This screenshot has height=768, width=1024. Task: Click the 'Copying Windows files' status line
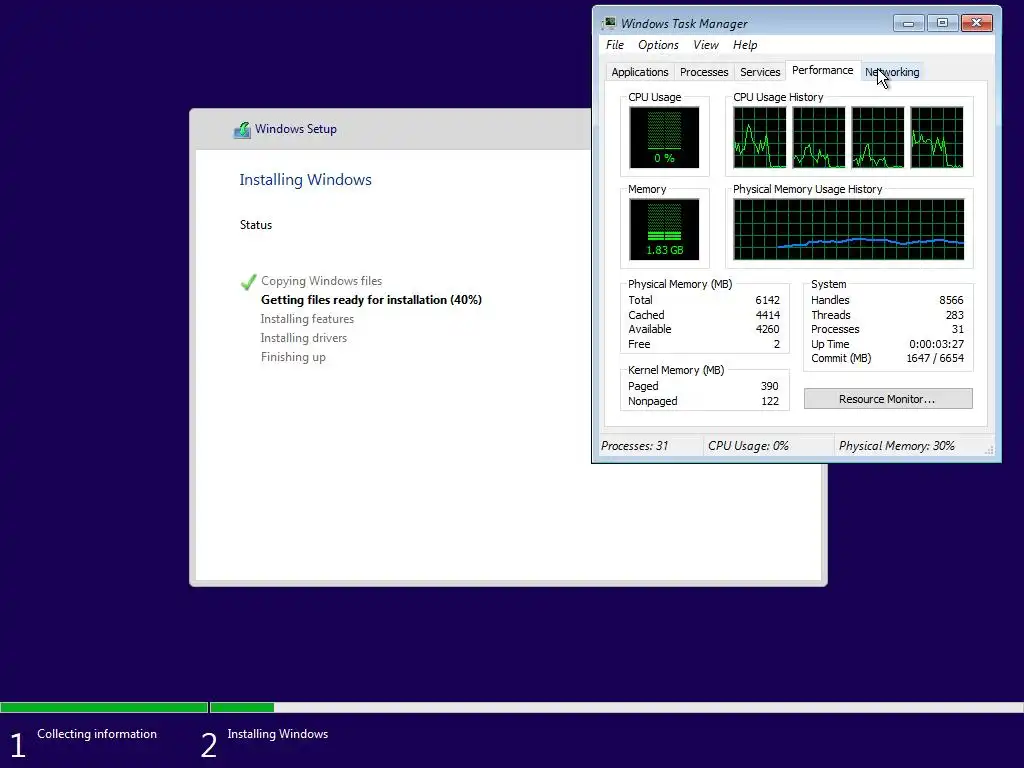point(321,281)
